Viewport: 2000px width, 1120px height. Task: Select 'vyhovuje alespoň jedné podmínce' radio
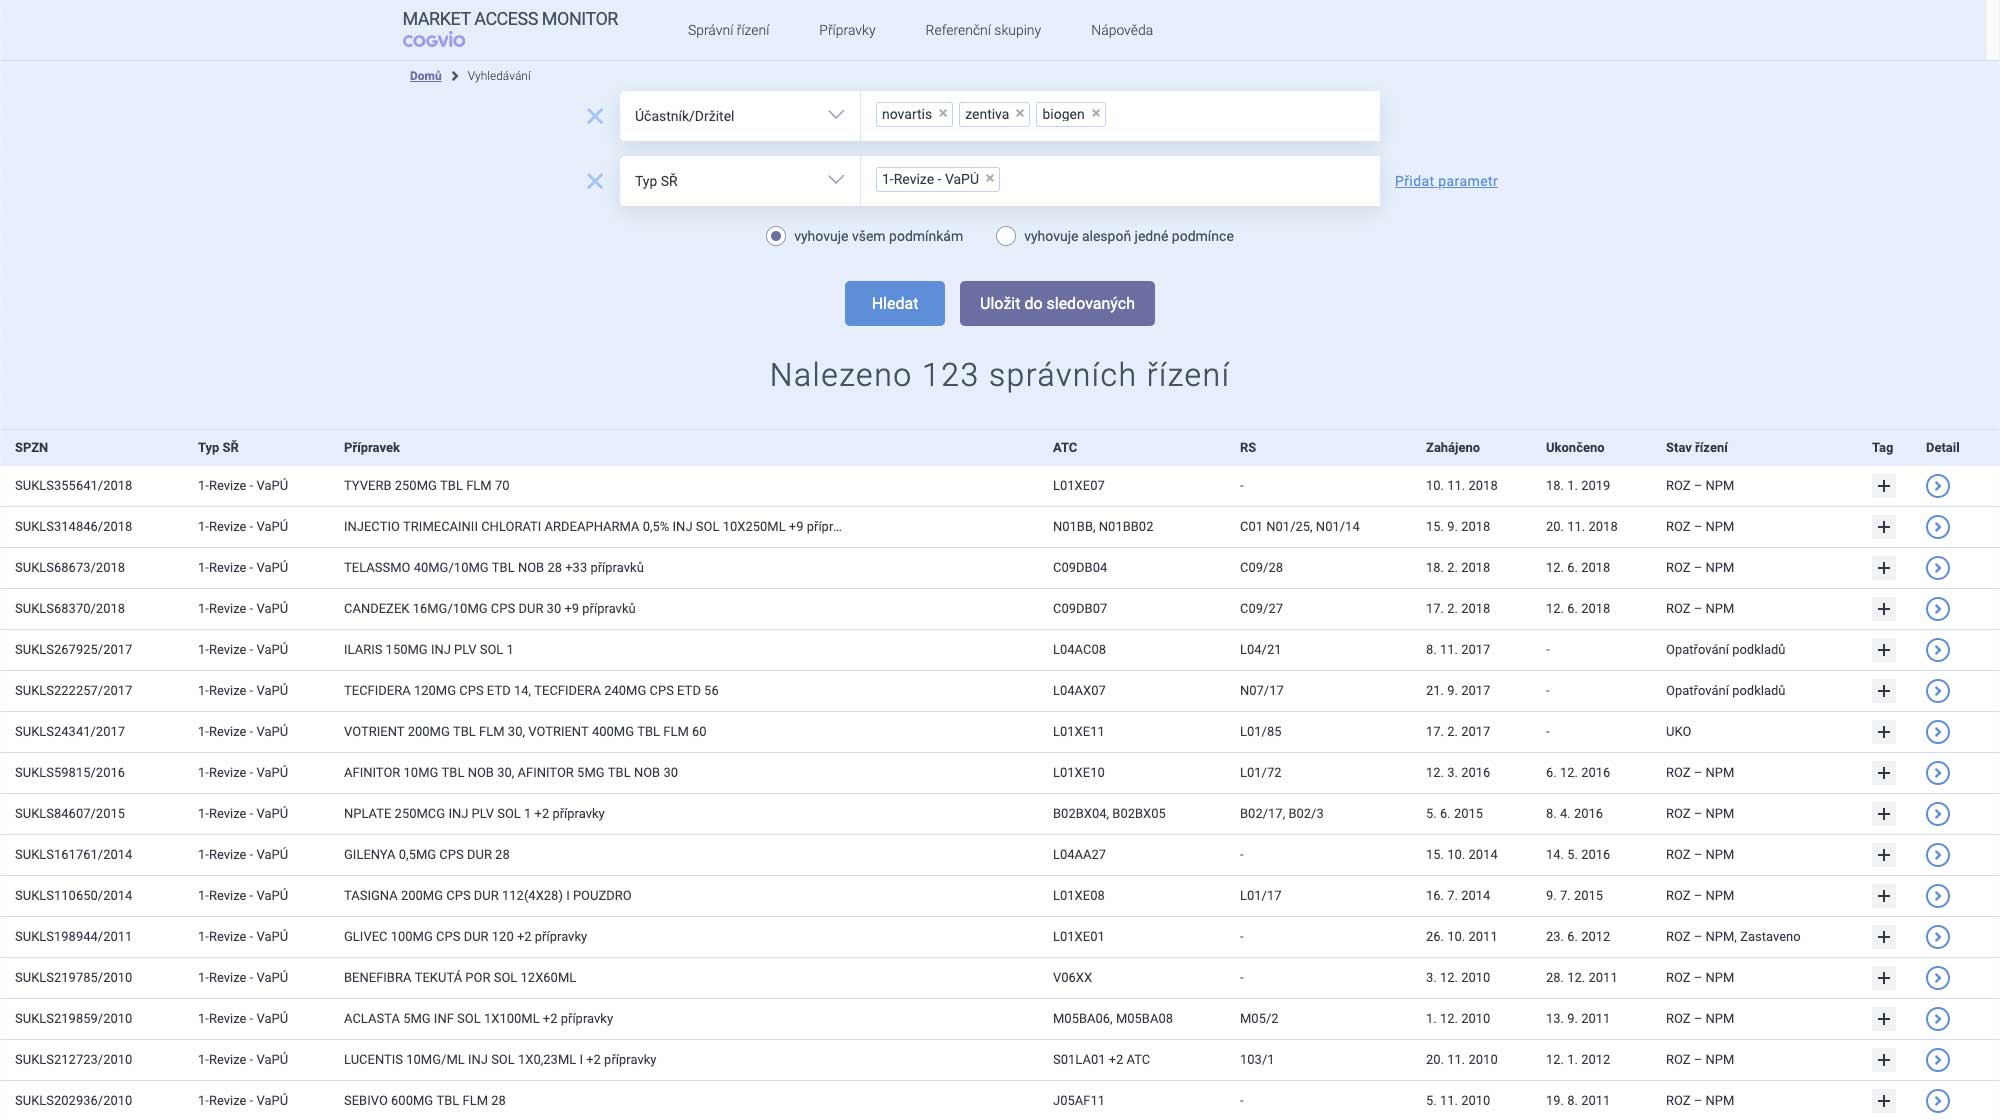(x=1006, y=236)
